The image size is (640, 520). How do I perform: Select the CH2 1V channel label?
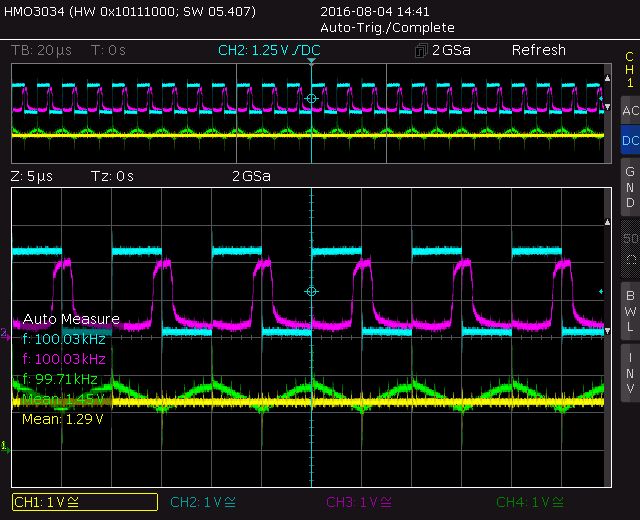205,502
